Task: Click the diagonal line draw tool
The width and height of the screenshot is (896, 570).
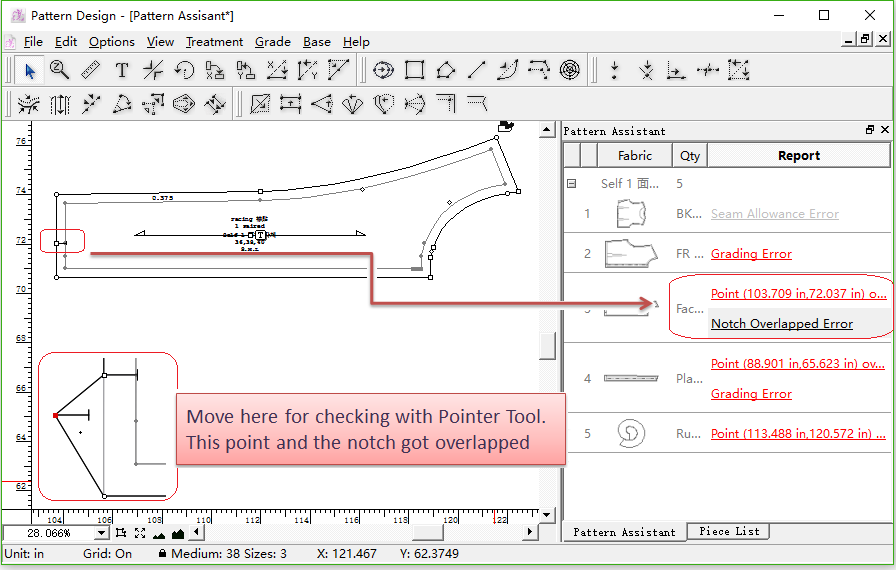Action: 477,70
